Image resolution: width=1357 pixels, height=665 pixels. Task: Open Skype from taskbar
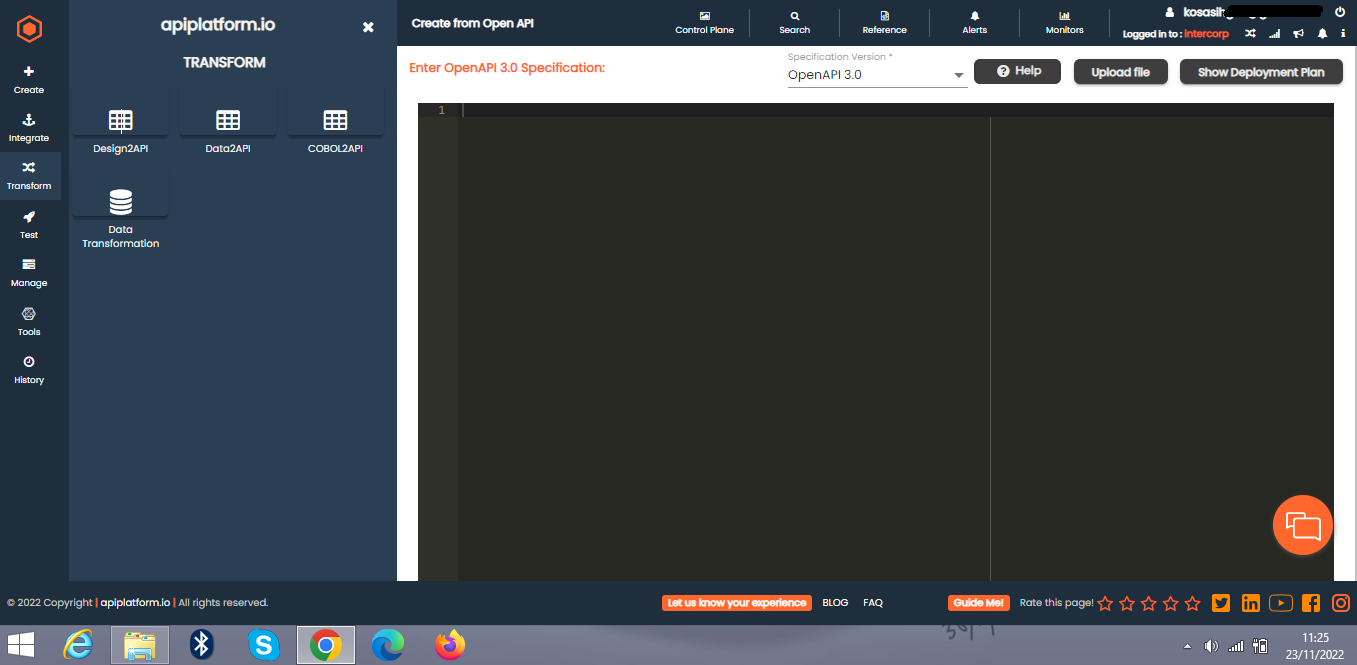(263, 645)
